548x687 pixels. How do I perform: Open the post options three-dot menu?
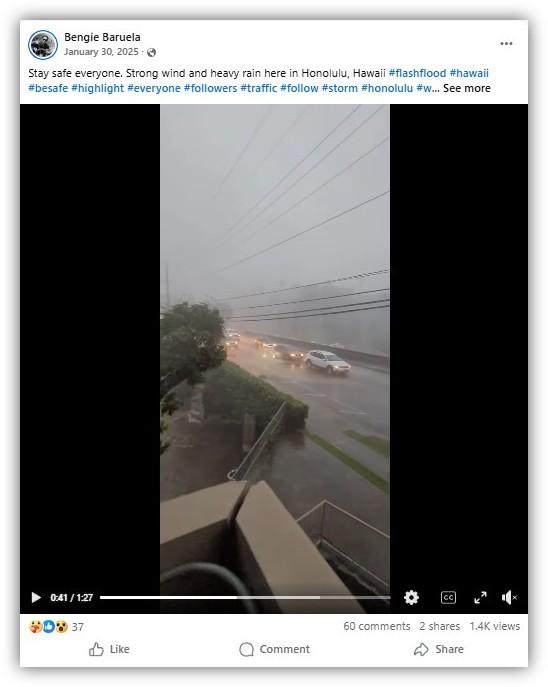pos(506,43)
